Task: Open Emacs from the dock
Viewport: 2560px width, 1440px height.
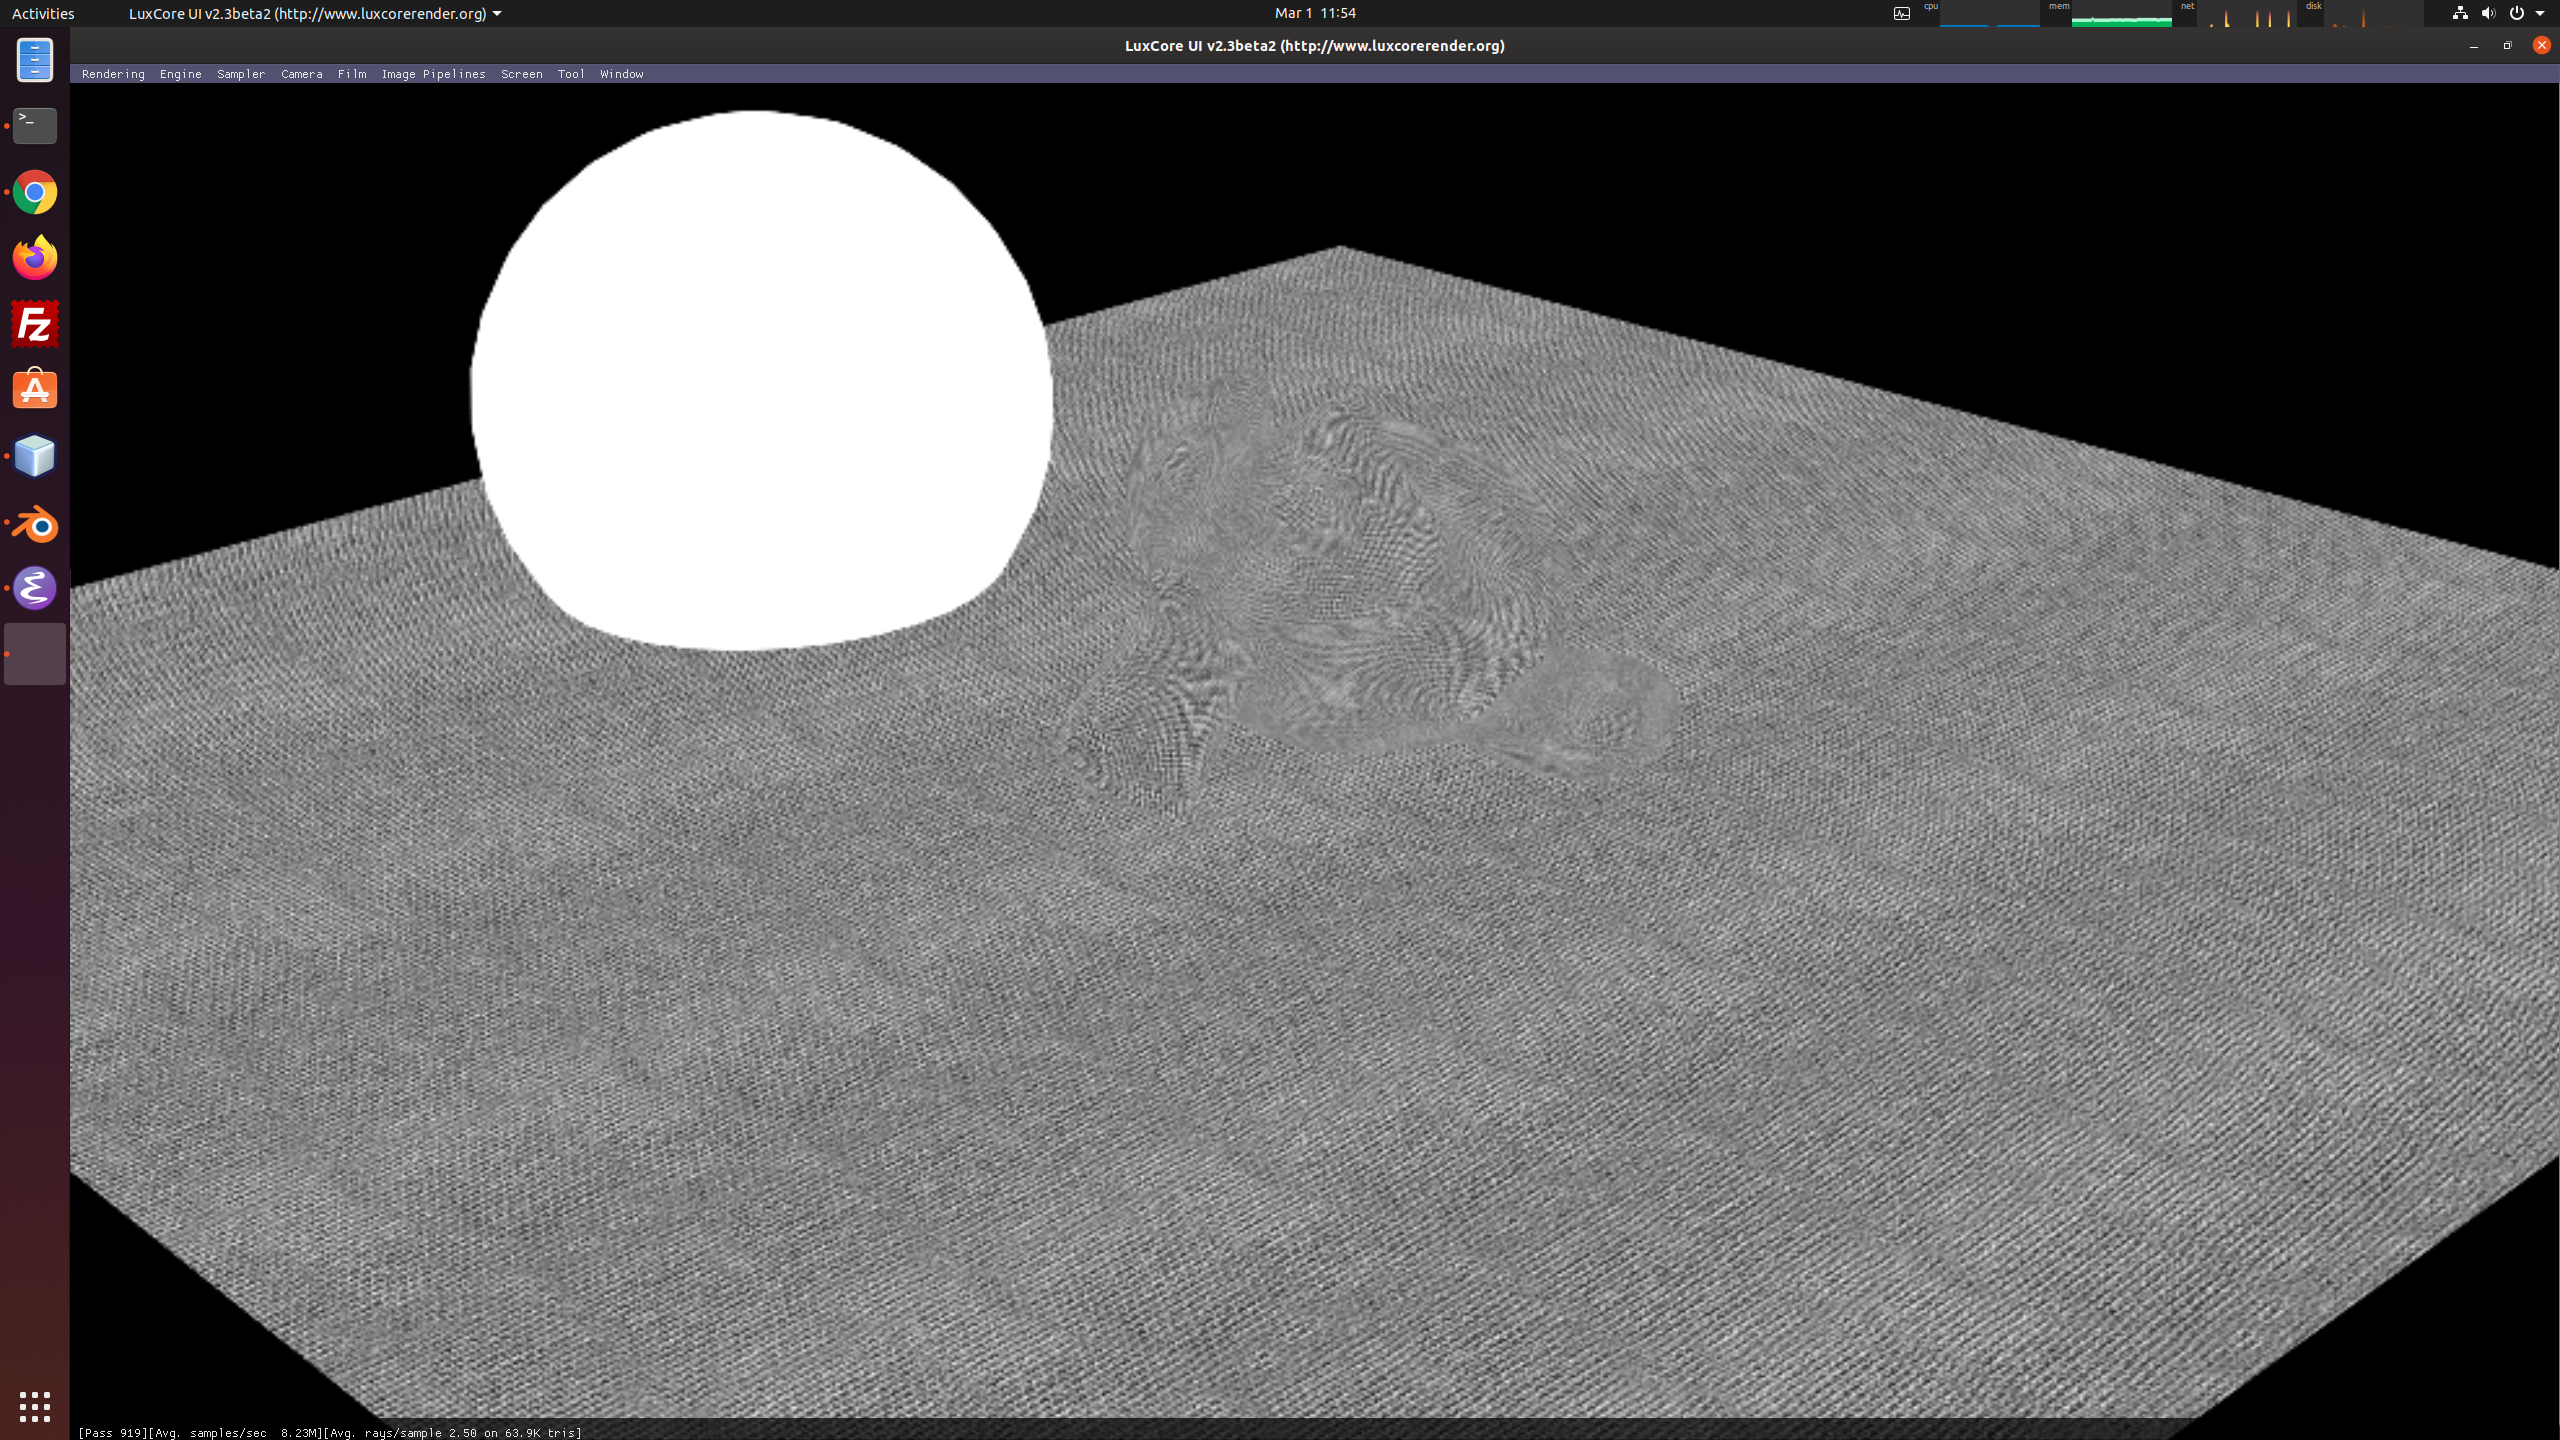Action: click(x=35, y=588)
